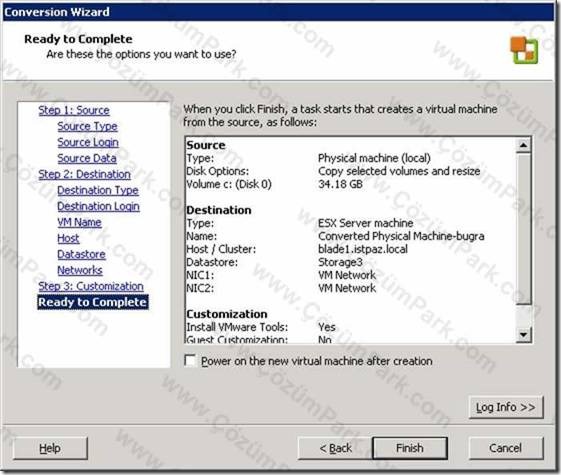Open the Source Login step

(88, 142)
